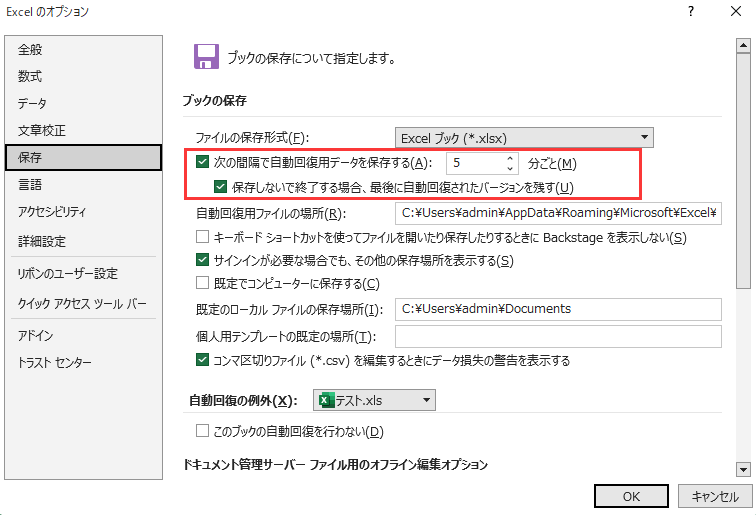Click 既定のローカル ファイルの保存場所 field
The height and width of the screenshot is (515, 756).
point(558,309)
